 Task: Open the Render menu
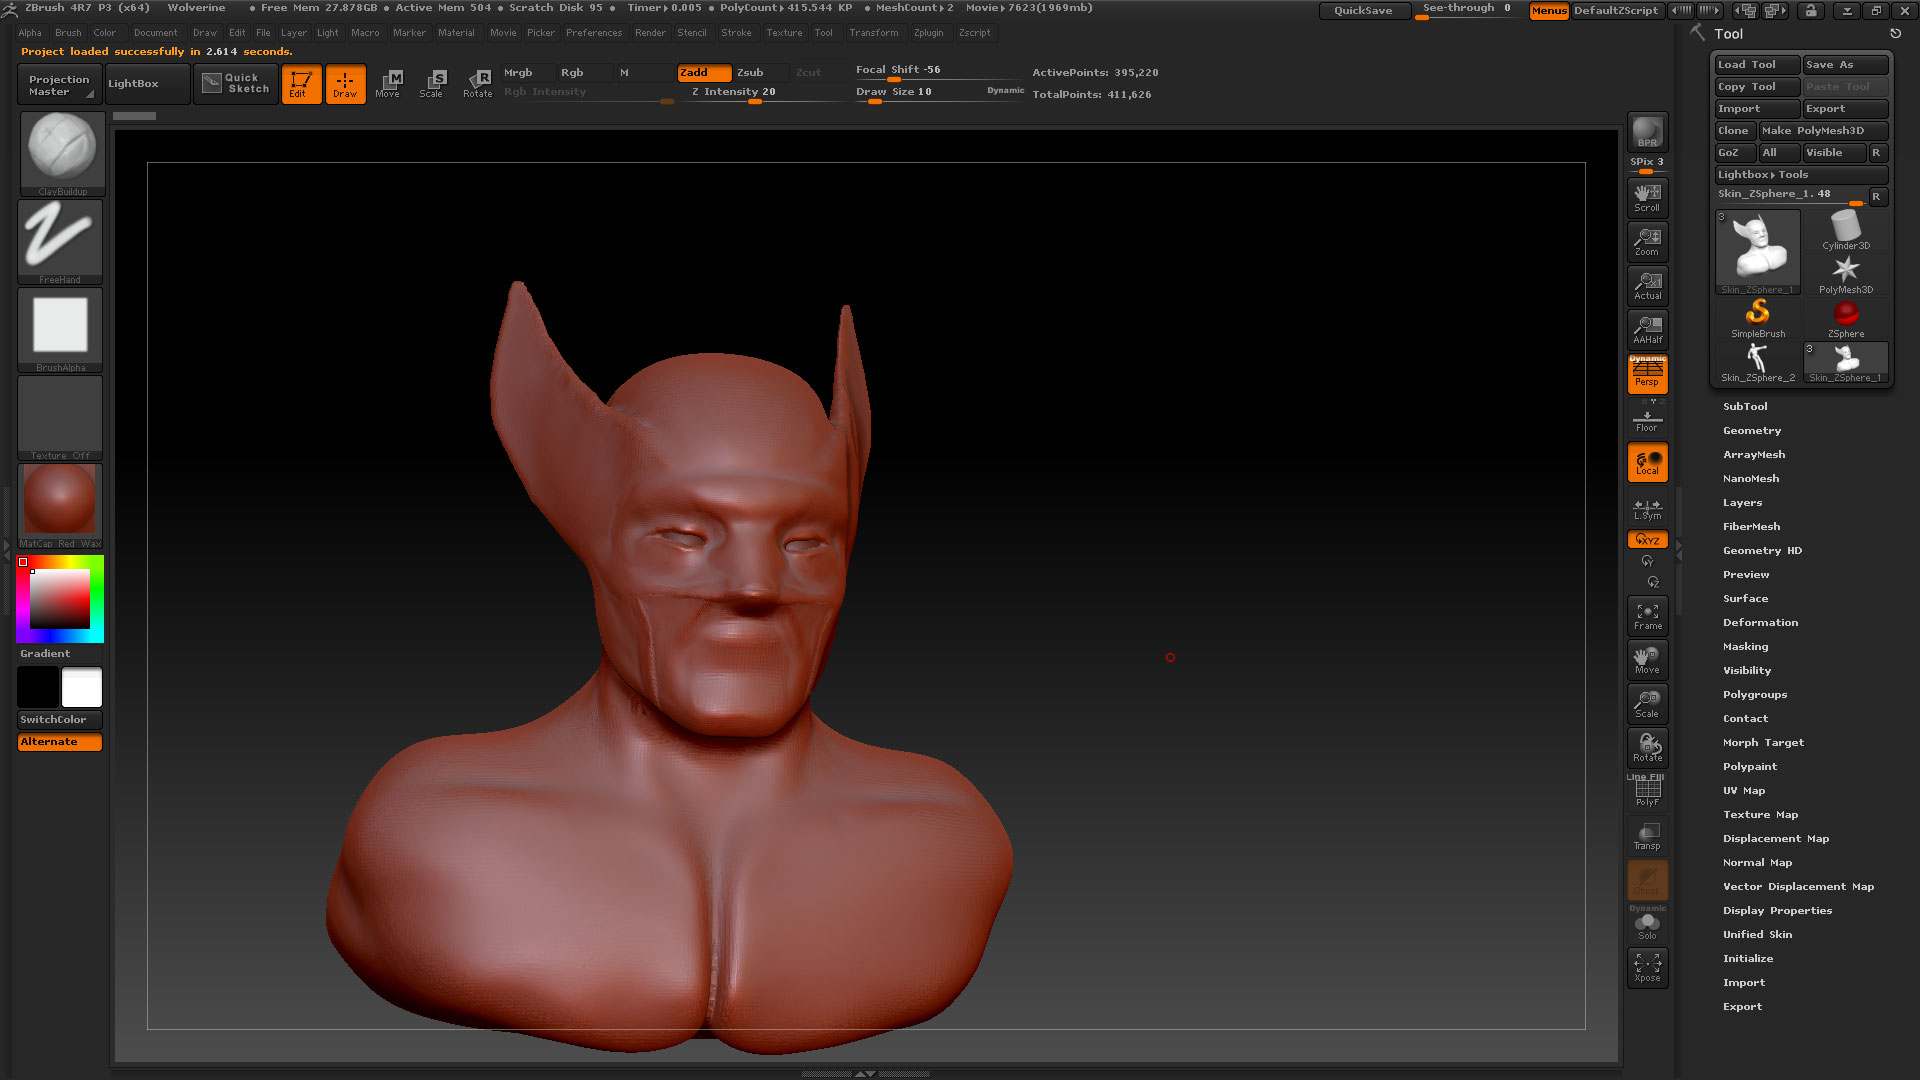coord(650,33)
